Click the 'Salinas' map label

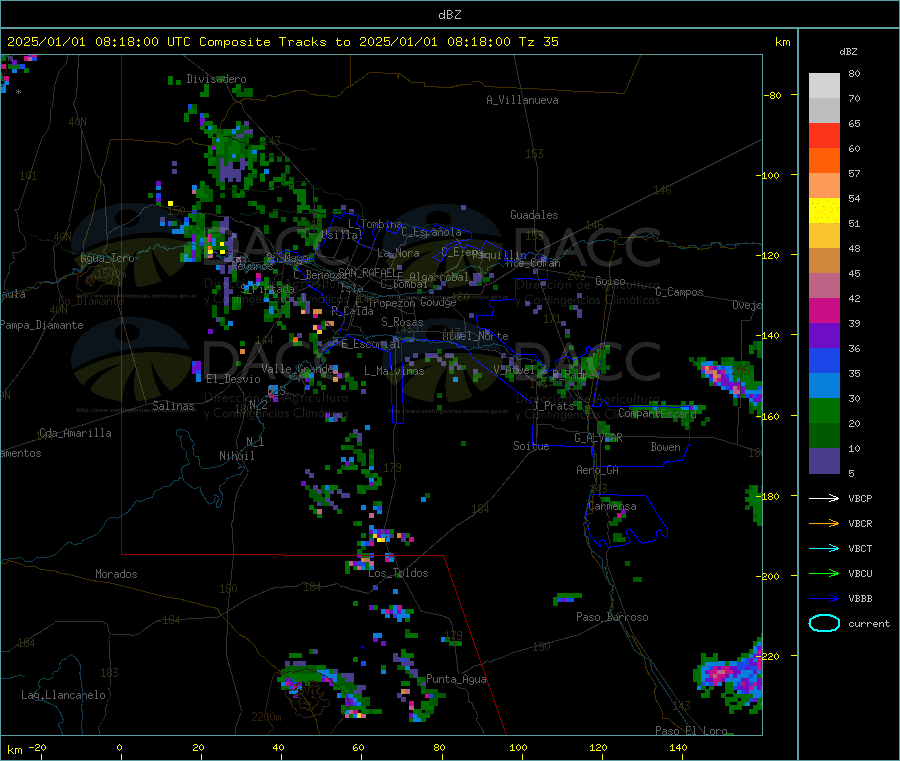[173, 406]
